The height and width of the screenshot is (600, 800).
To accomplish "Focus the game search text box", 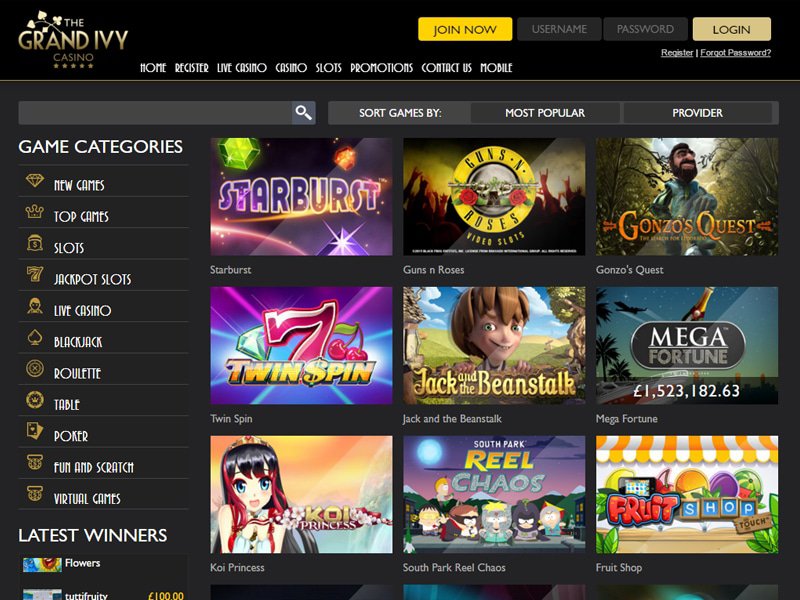I will (155, 113).
